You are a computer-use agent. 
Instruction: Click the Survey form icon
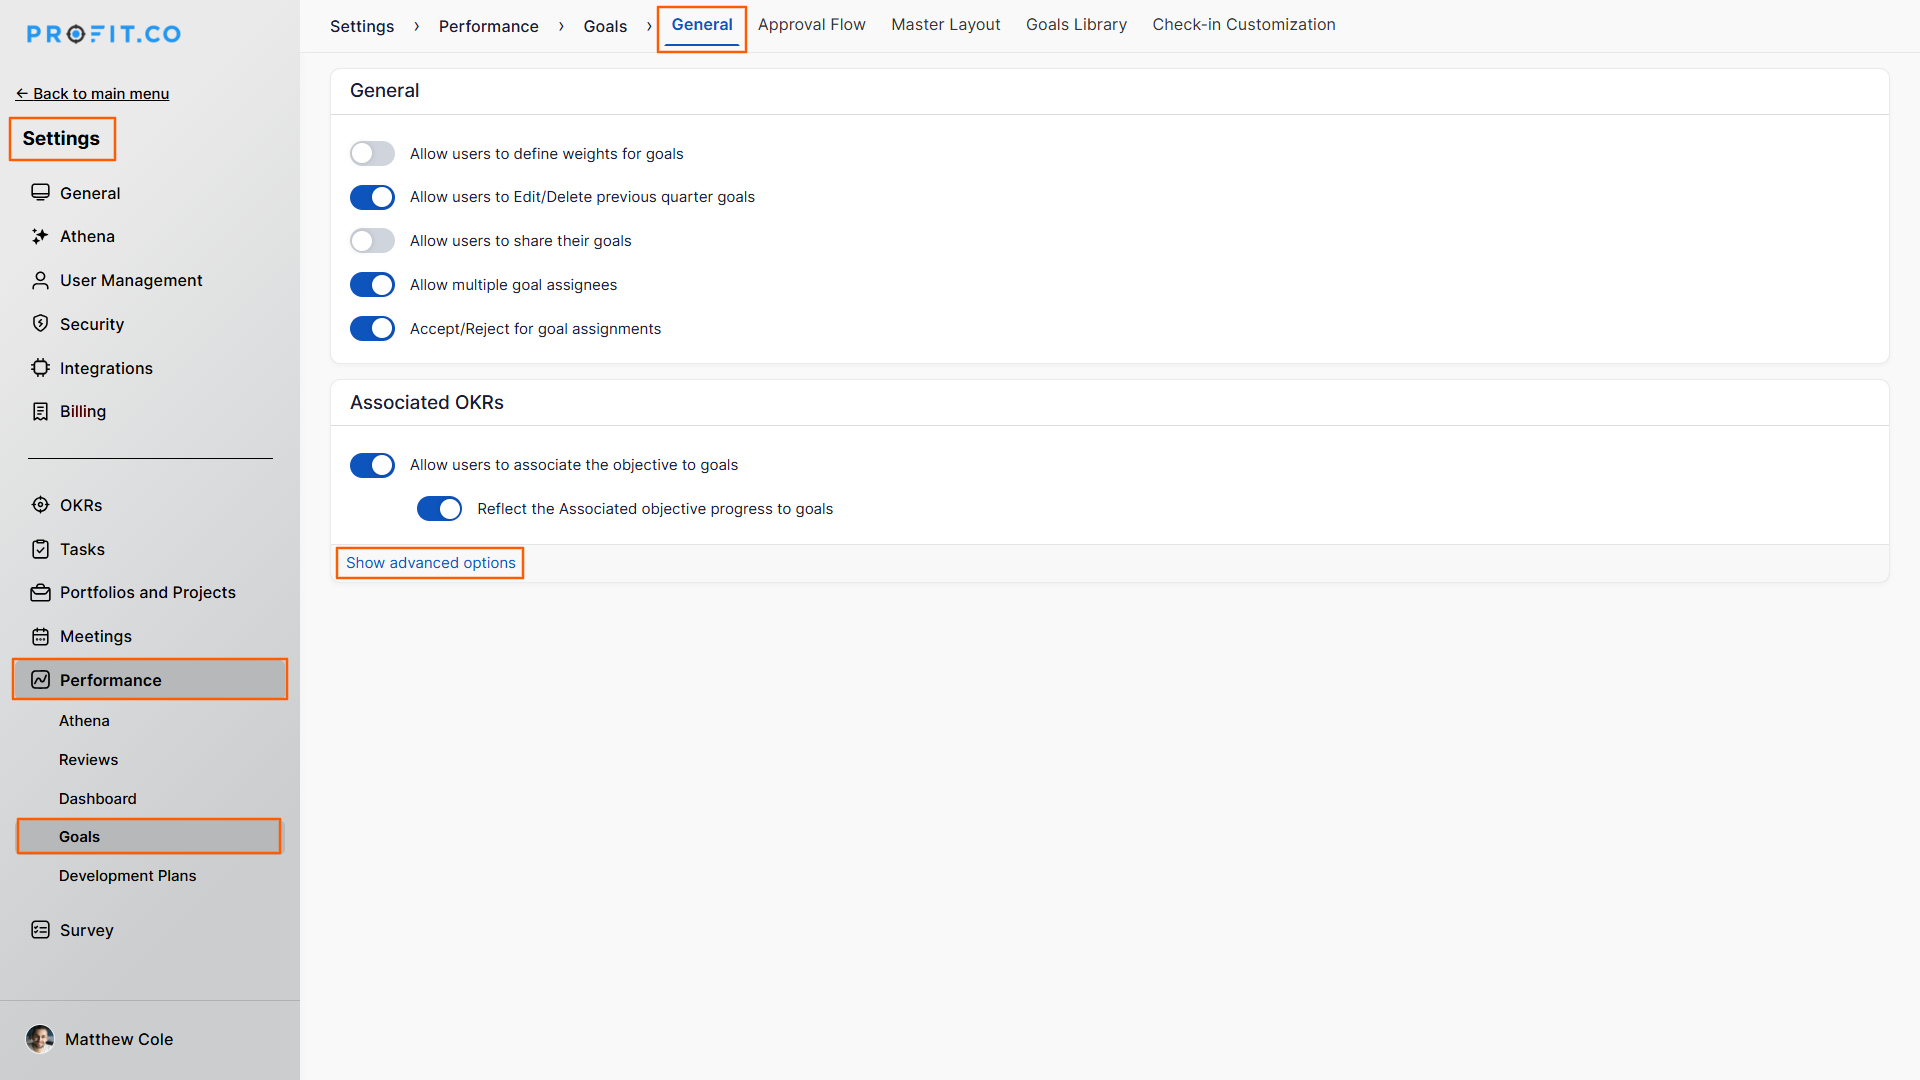(x=40, y=930)
